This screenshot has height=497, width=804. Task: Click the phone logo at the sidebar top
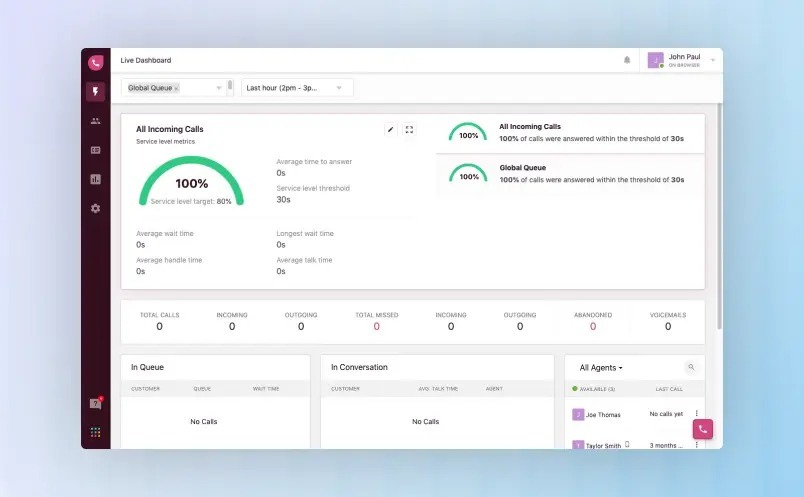[95, 63]
